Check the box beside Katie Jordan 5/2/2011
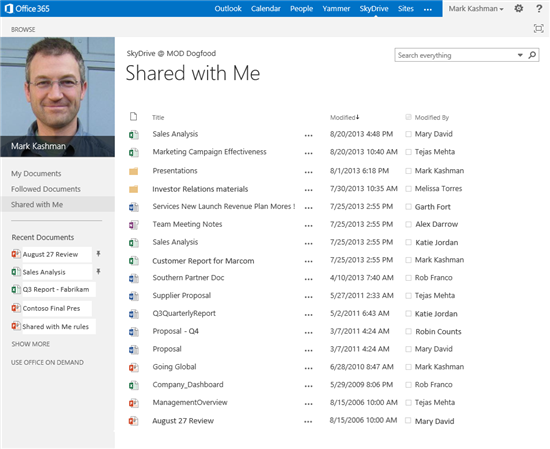Viewport: 550px width, 449px height. click(x=408, y=314)
